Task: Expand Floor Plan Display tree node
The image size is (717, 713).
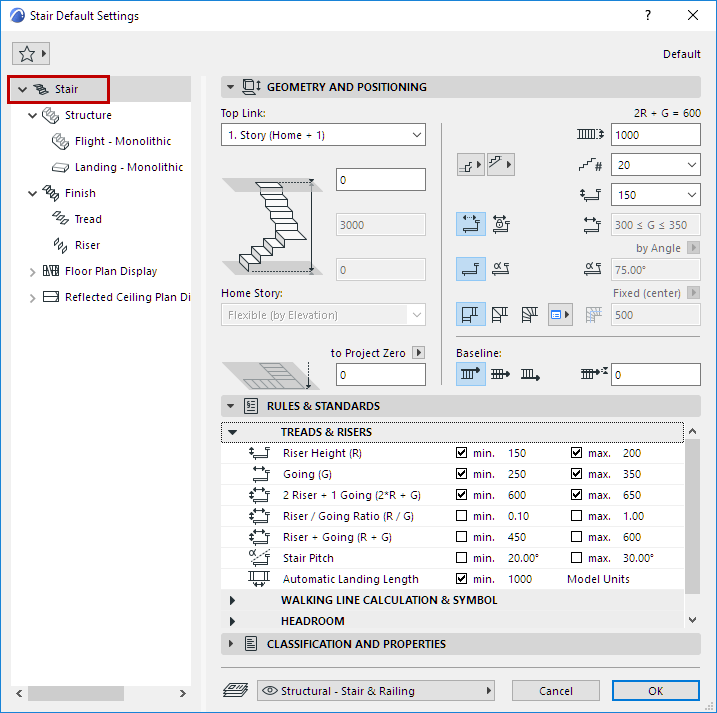Action: click(x=32, y=272)
